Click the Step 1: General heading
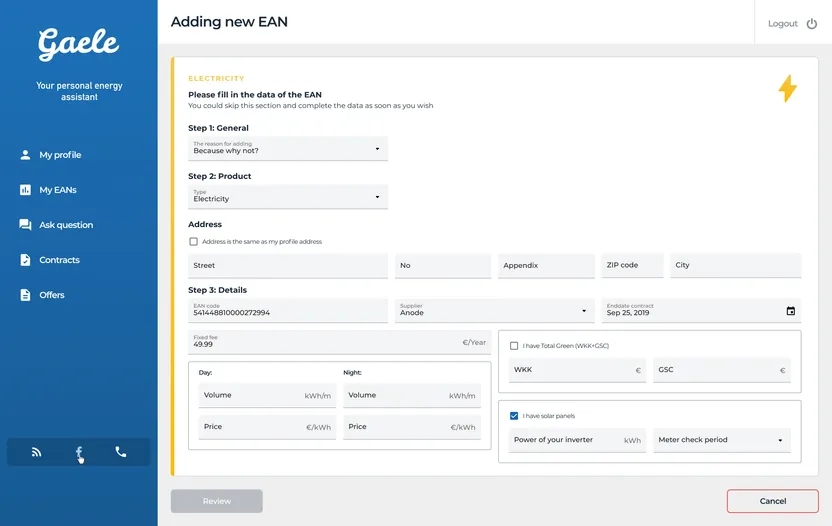 [218, 128]
